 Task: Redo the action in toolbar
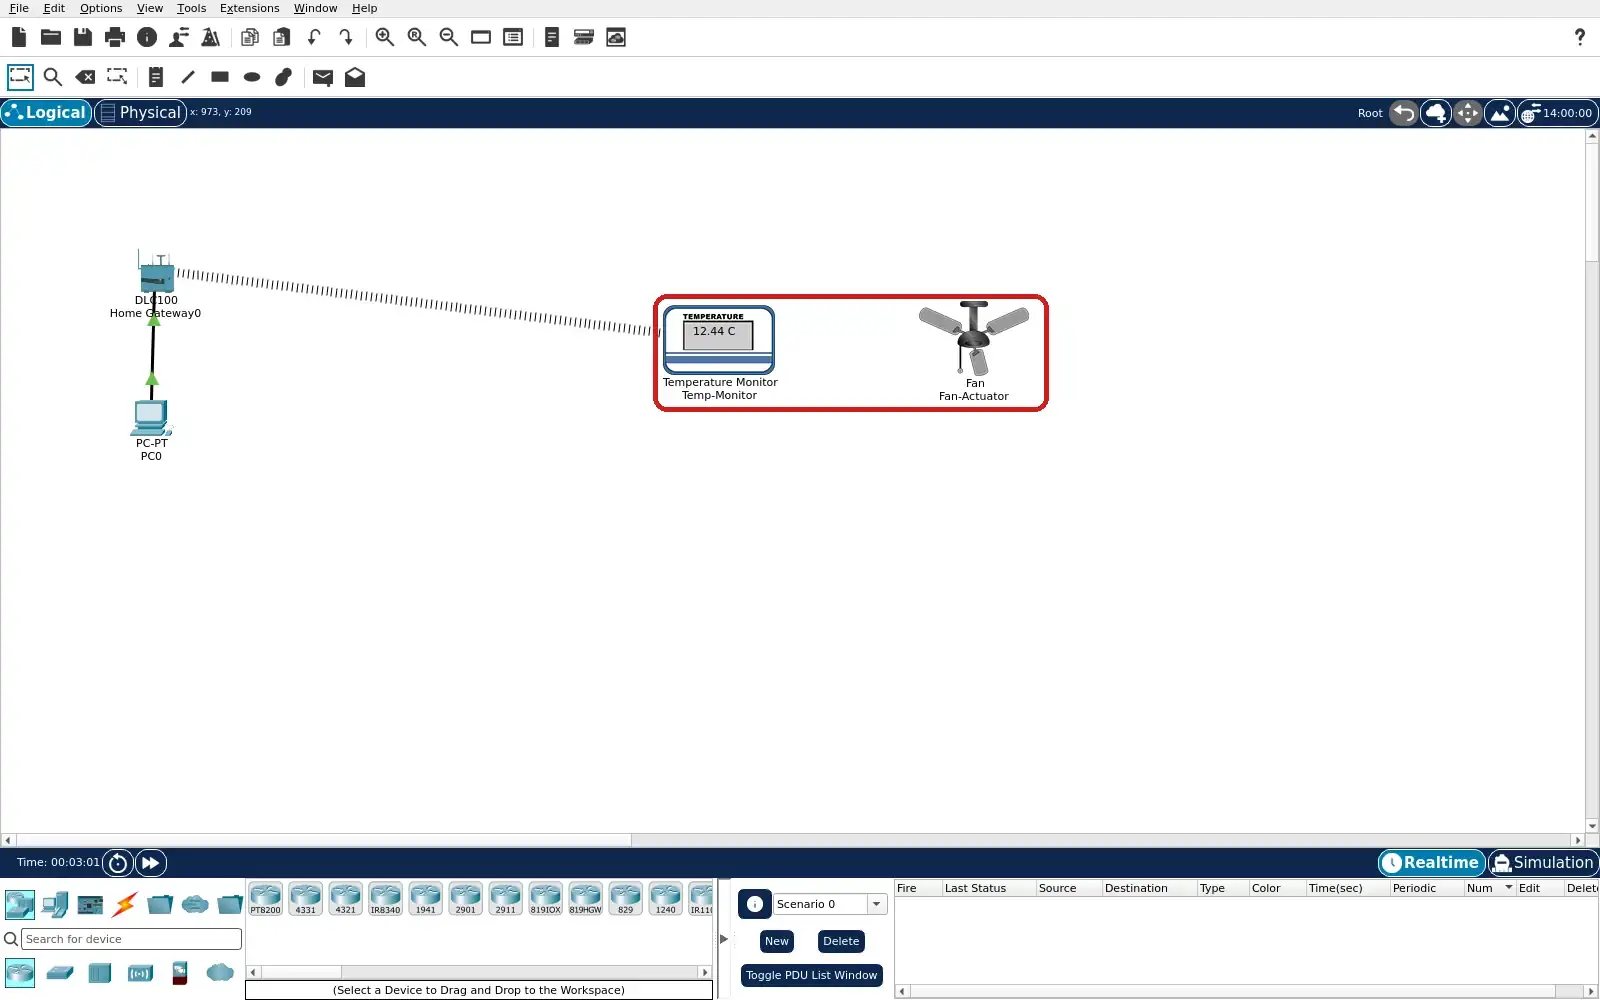tap(346, 37)
